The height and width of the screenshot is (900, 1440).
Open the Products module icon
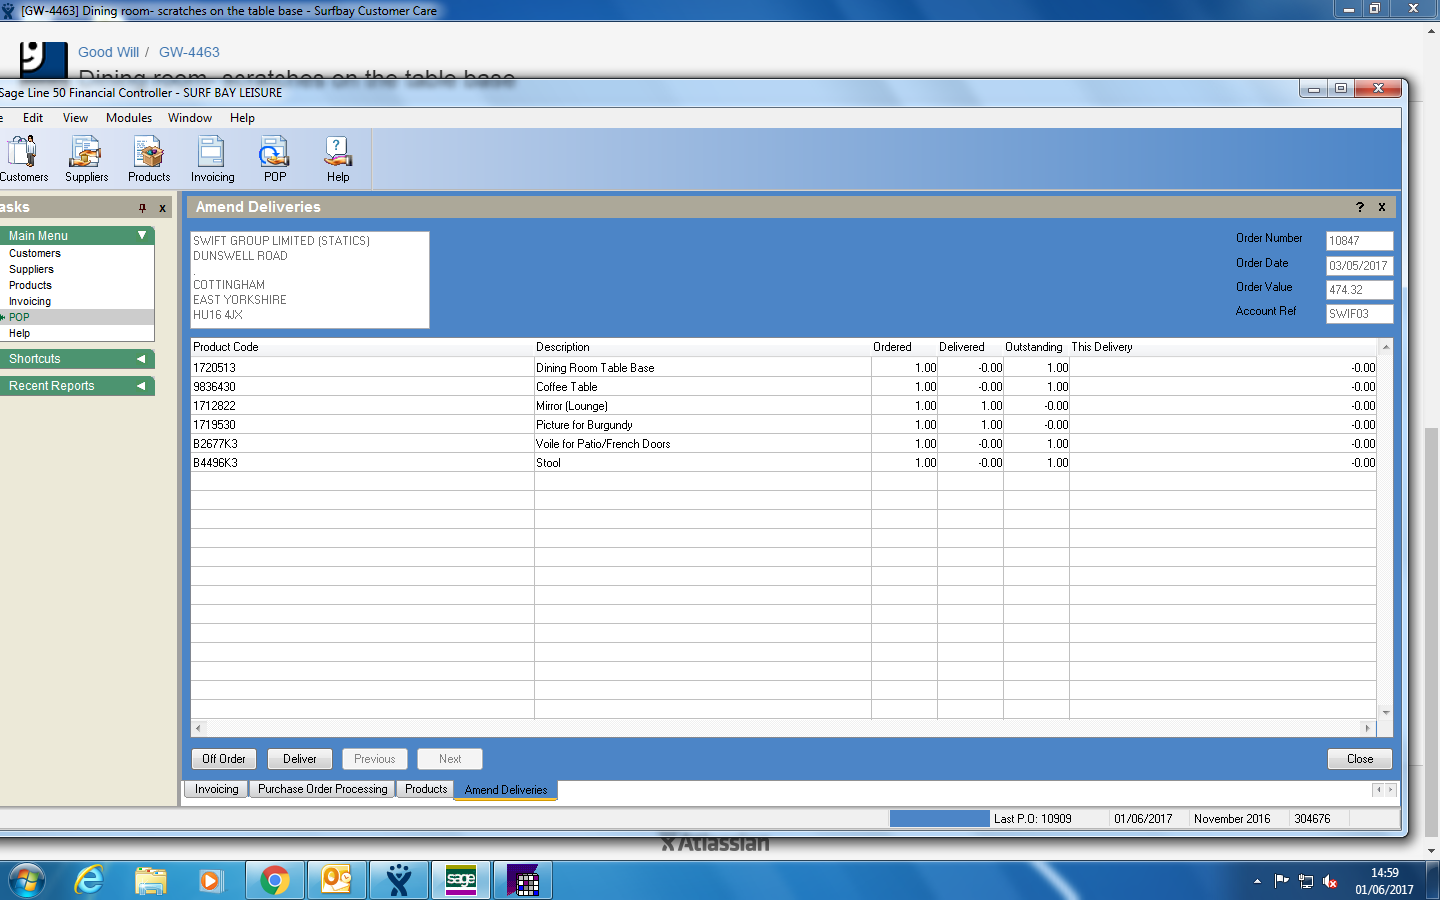[x=149, y=159]
